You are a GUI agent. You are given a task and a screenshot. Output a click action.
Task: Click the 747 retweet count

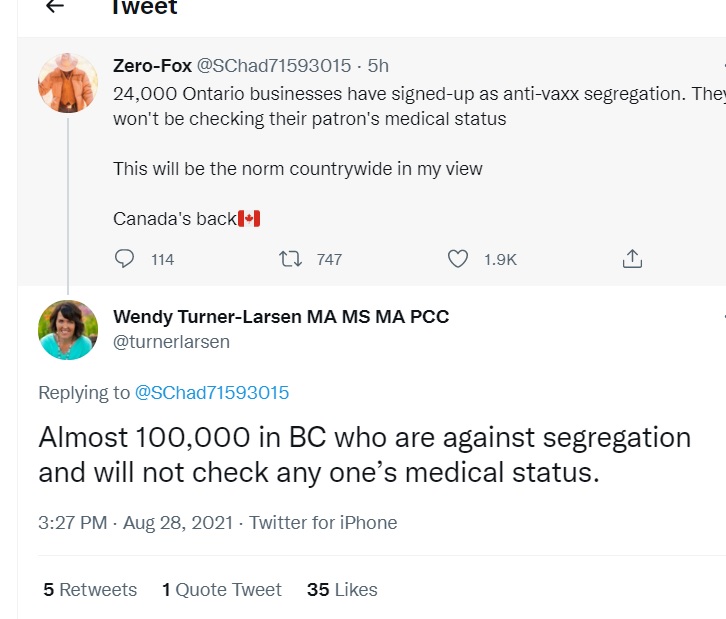pyautogui.click(x=329, y=260)
